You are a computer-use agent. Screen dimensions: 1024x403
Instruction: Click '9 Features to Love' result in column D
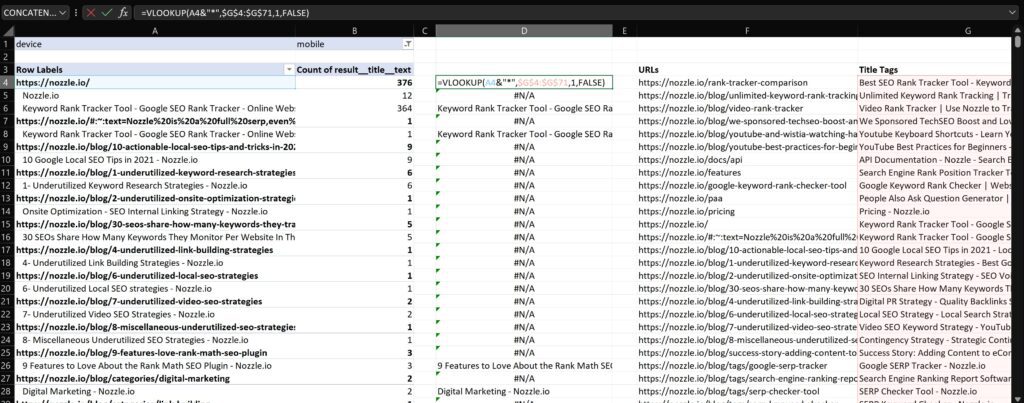(524, 366)
